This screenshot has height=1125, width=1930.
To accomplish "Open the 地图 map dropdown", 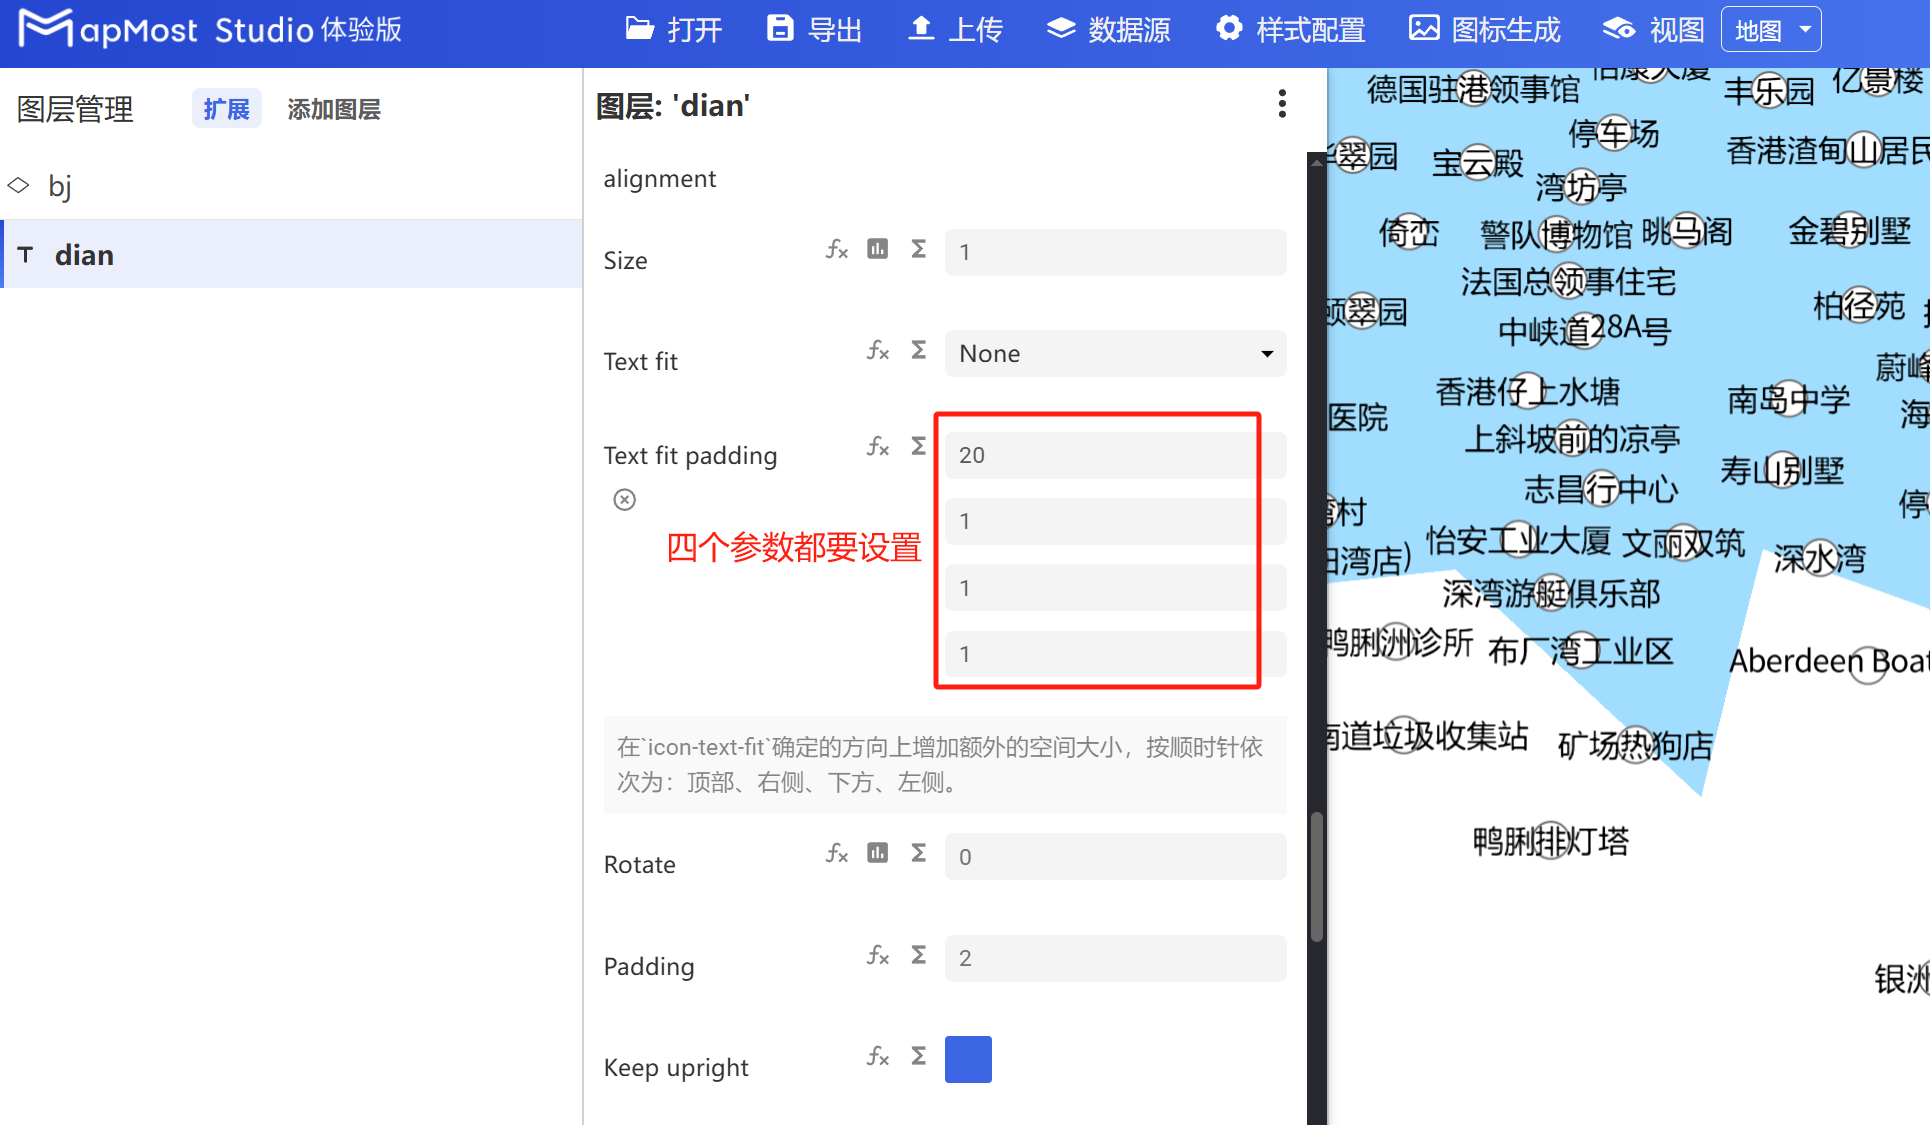I will coord(1770,29).
